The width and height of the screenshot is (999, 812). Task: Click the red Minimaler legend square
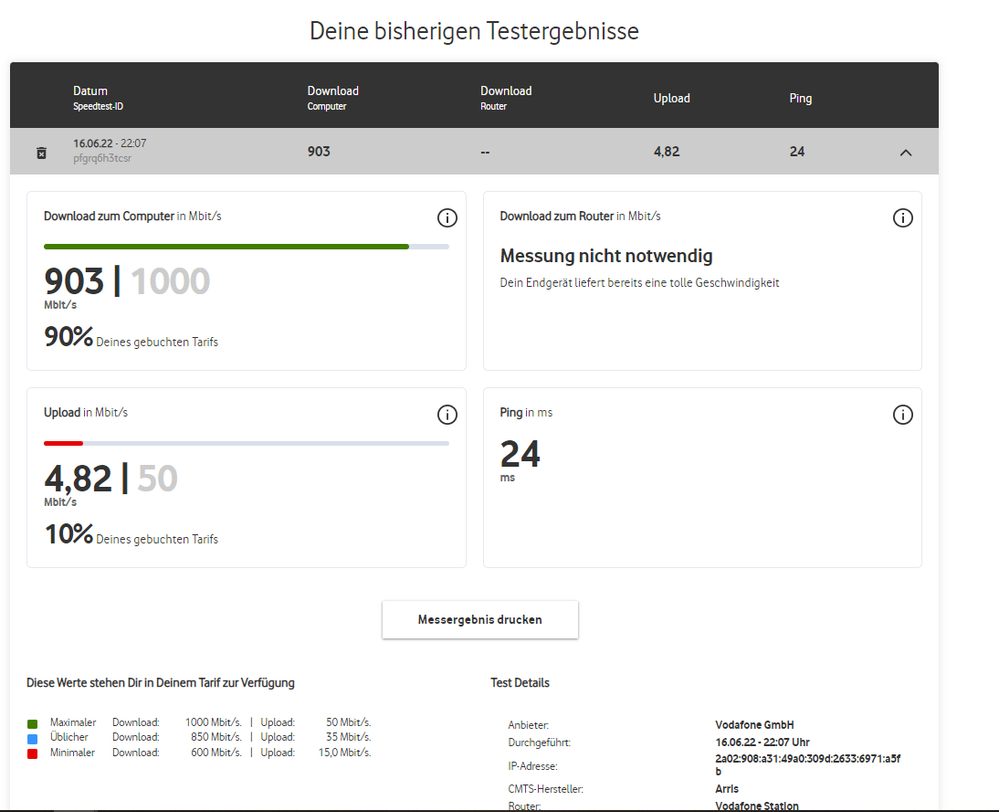click(x=33, y=753)
